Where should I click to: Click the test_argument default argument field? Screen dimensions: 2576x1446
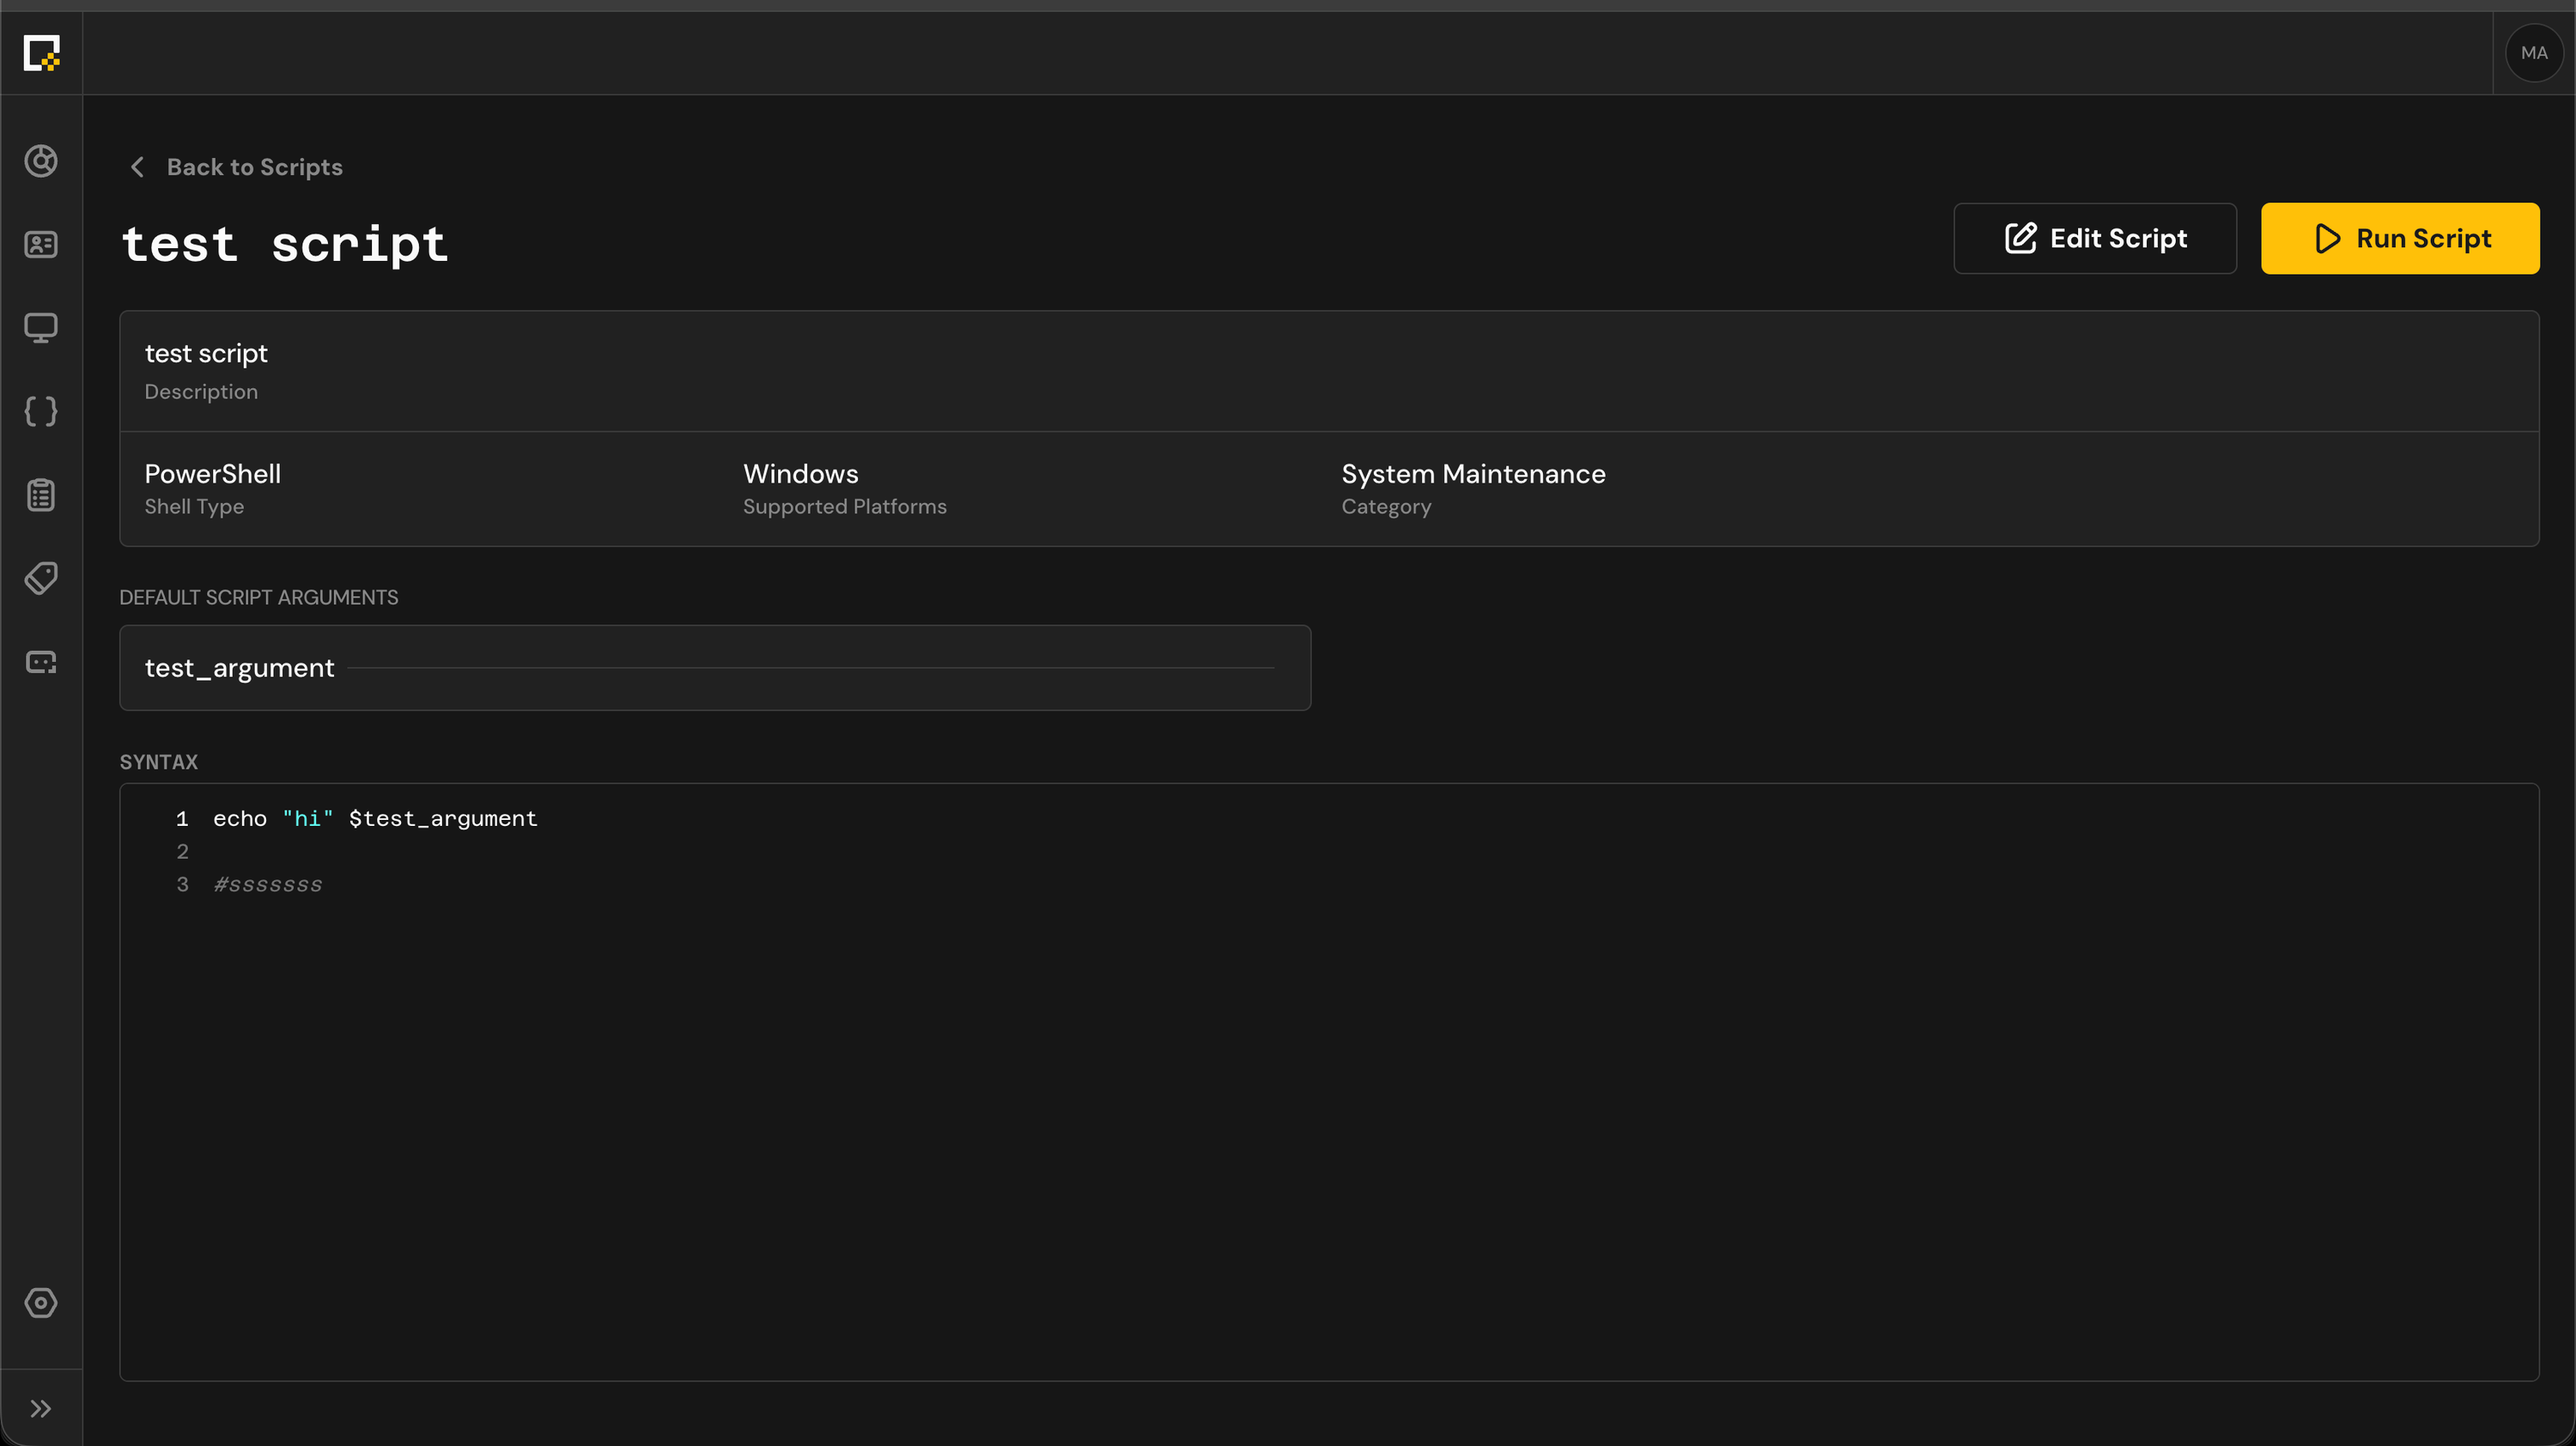715,668
